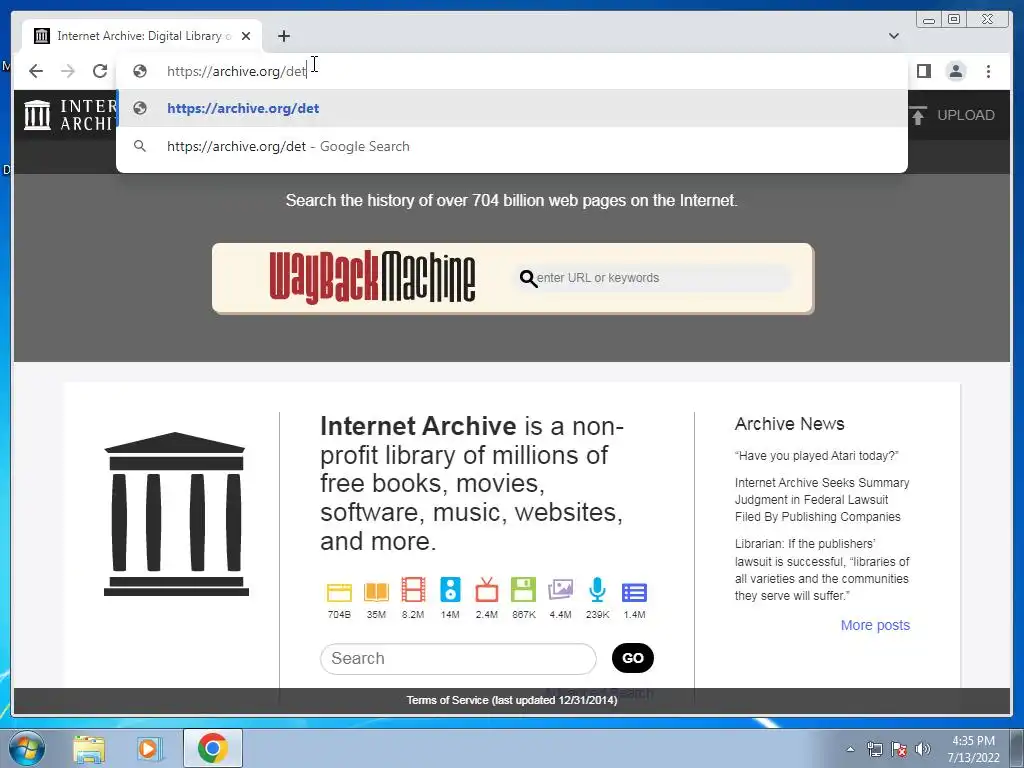Show hidden system tray icons arrow
The width and height of the screenshot is (1024, 768).
[850, 749]
